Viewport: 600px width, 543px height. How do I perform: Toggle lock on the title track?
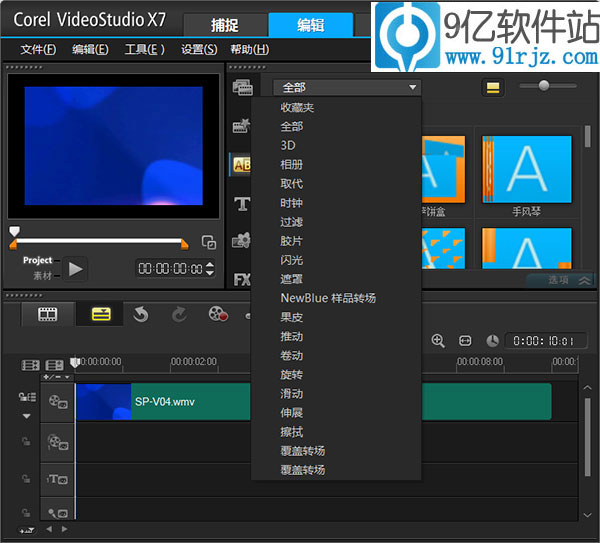(26, 479)
